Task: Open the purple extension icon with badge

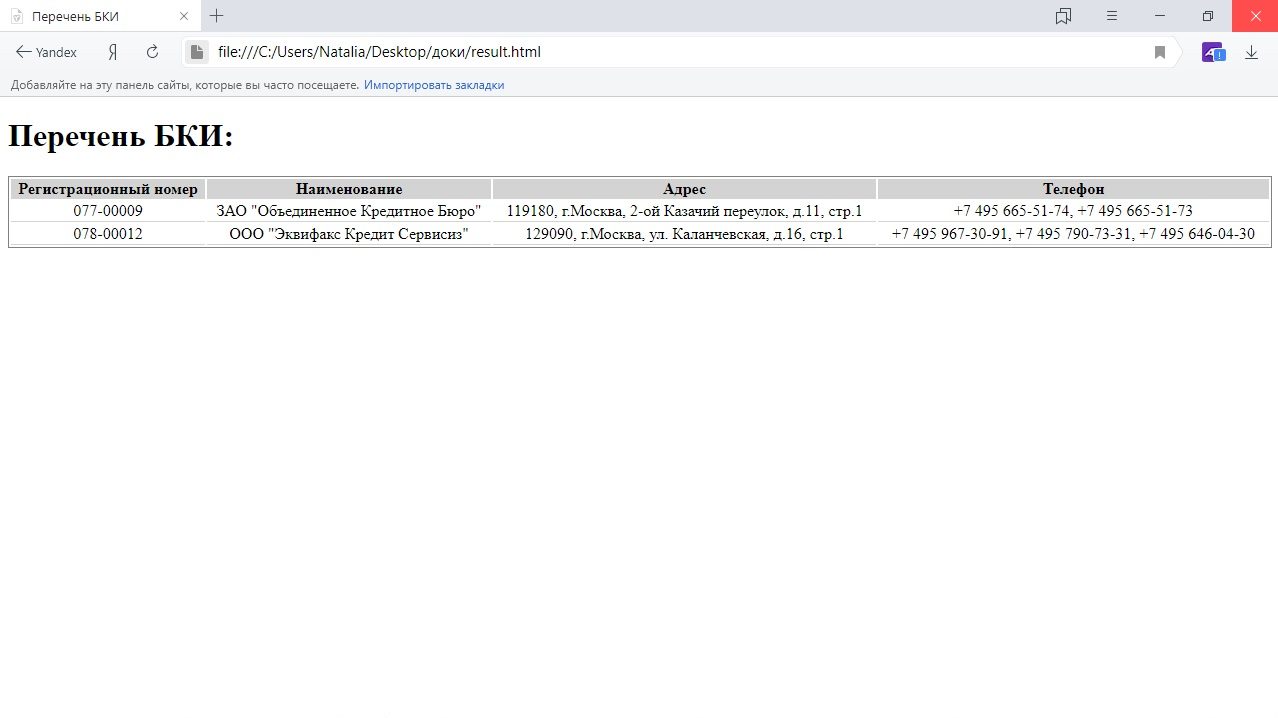Action: [1212, 52]
